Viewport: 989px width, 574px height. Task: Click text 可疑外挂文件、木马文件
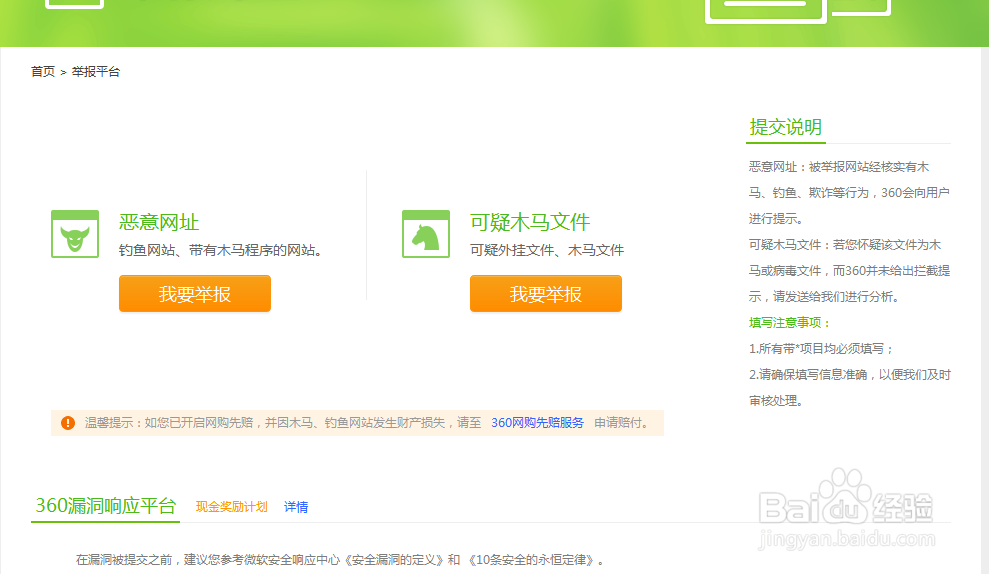(x=547, y=250)
